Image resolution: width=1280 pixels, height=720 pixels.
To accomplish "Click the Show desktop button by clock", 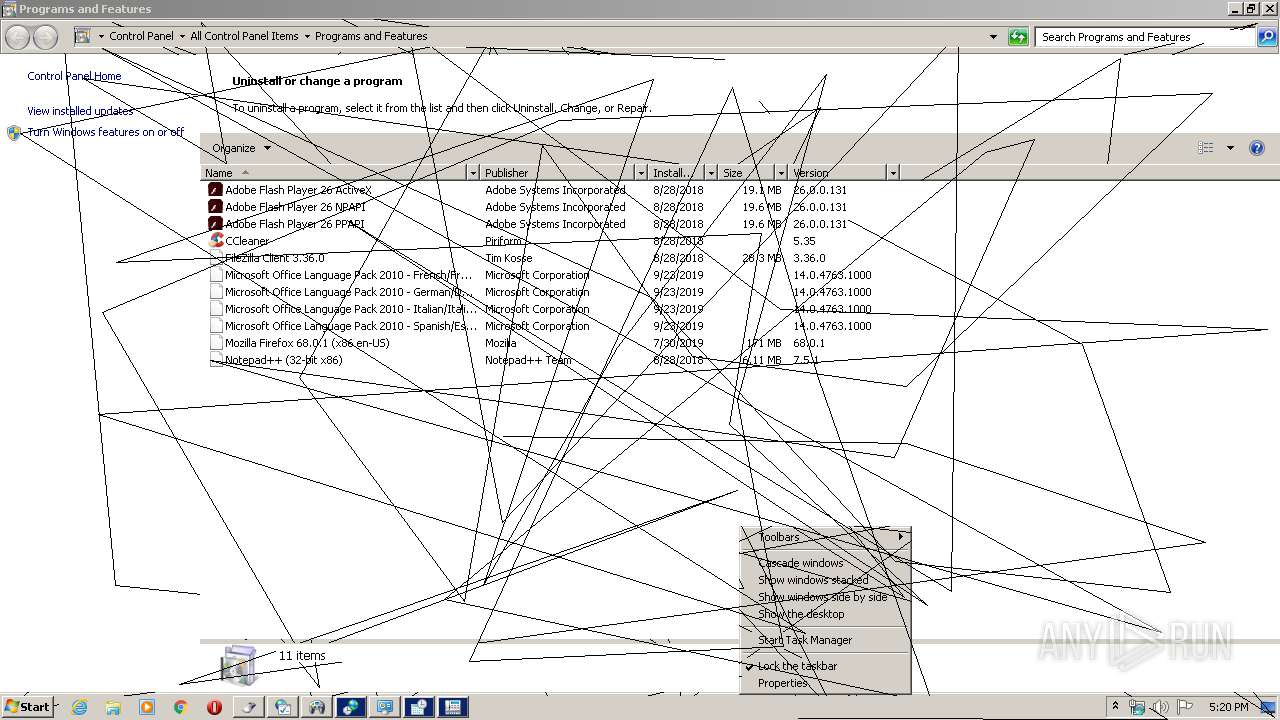I will pyautogui.click(x=1268, y=707).
